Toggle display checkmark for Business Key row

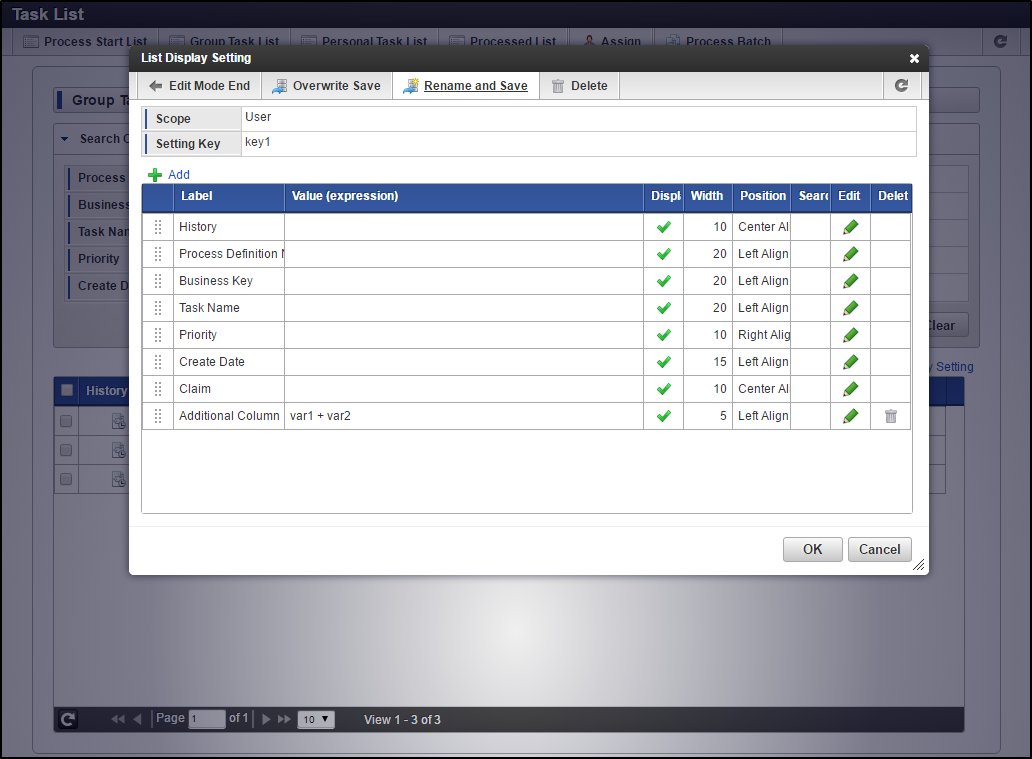[x=663, y=281]
